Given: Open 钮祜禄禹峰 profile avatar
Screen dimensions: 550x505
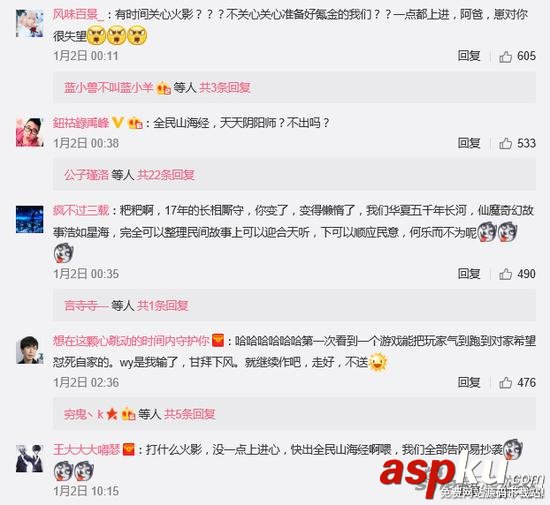Looking at the screenshot, I should click(x=30, y=132).
